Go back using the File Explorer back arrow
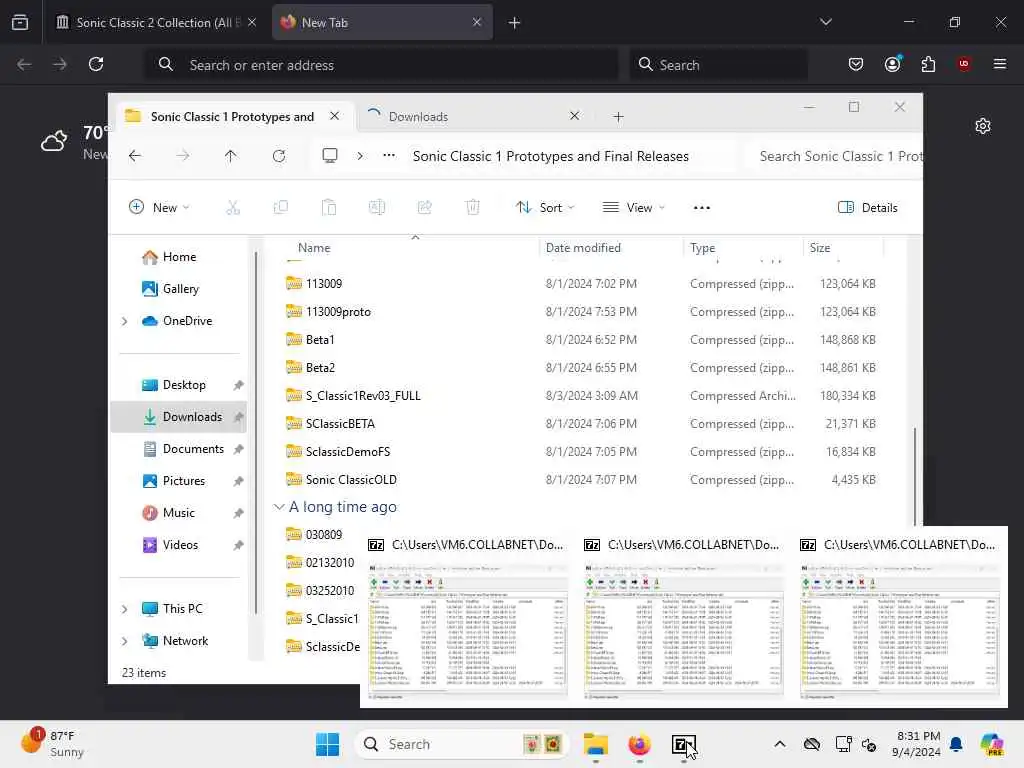Screen dimensions: 1024x768 135,155
